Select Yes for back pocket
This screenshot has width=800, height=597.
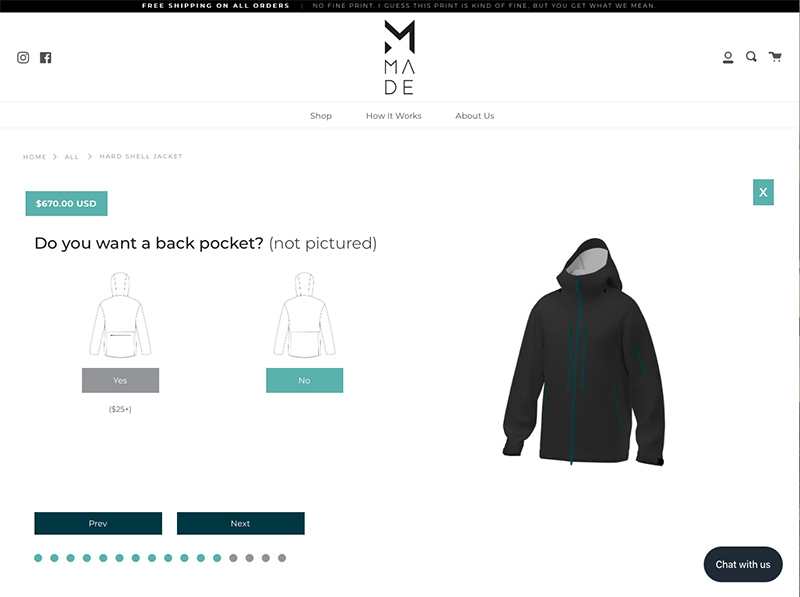[120, 380]
